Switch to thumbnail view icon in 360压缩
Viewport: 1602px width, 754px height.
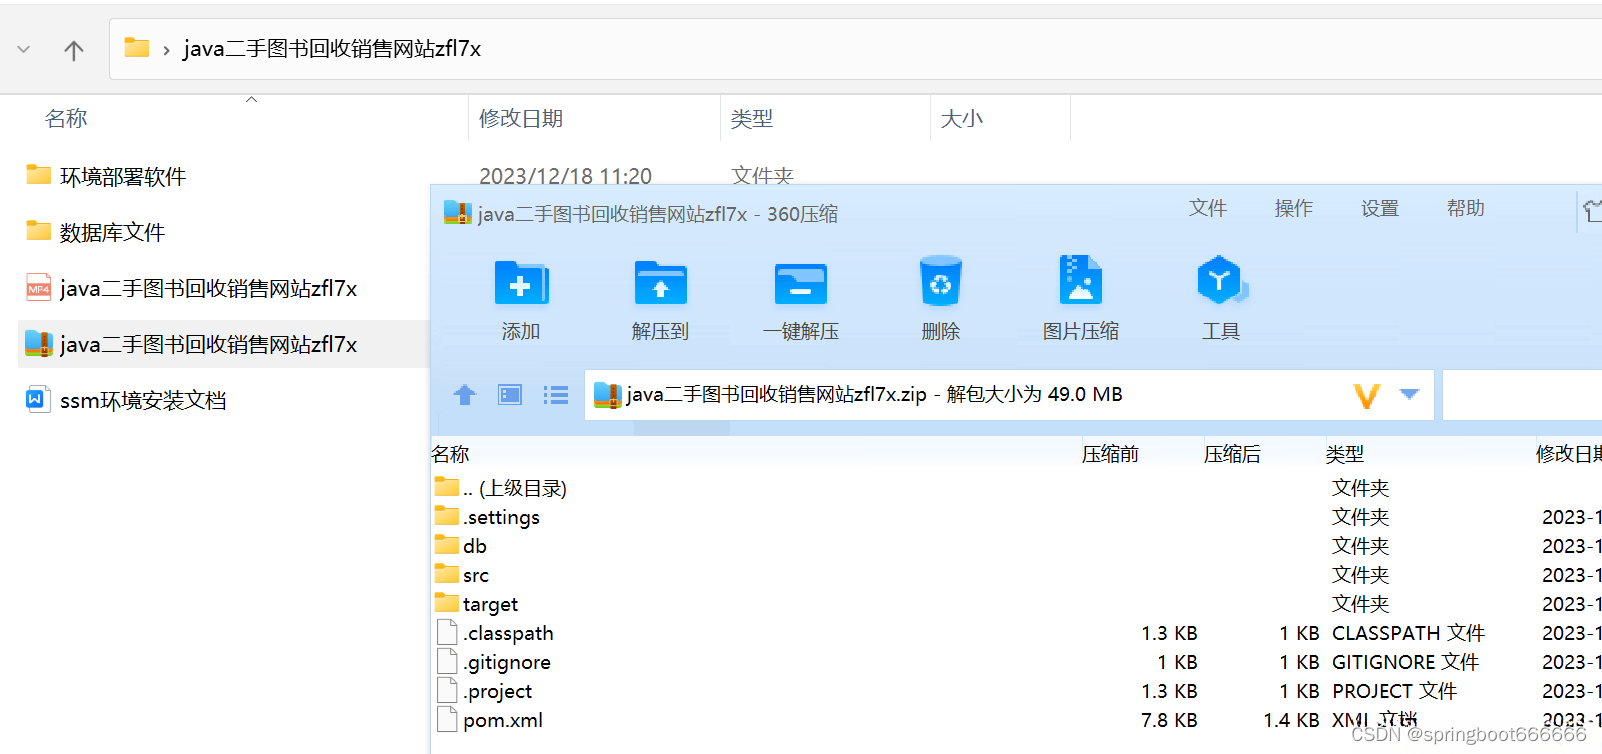(x=510, y=395)
